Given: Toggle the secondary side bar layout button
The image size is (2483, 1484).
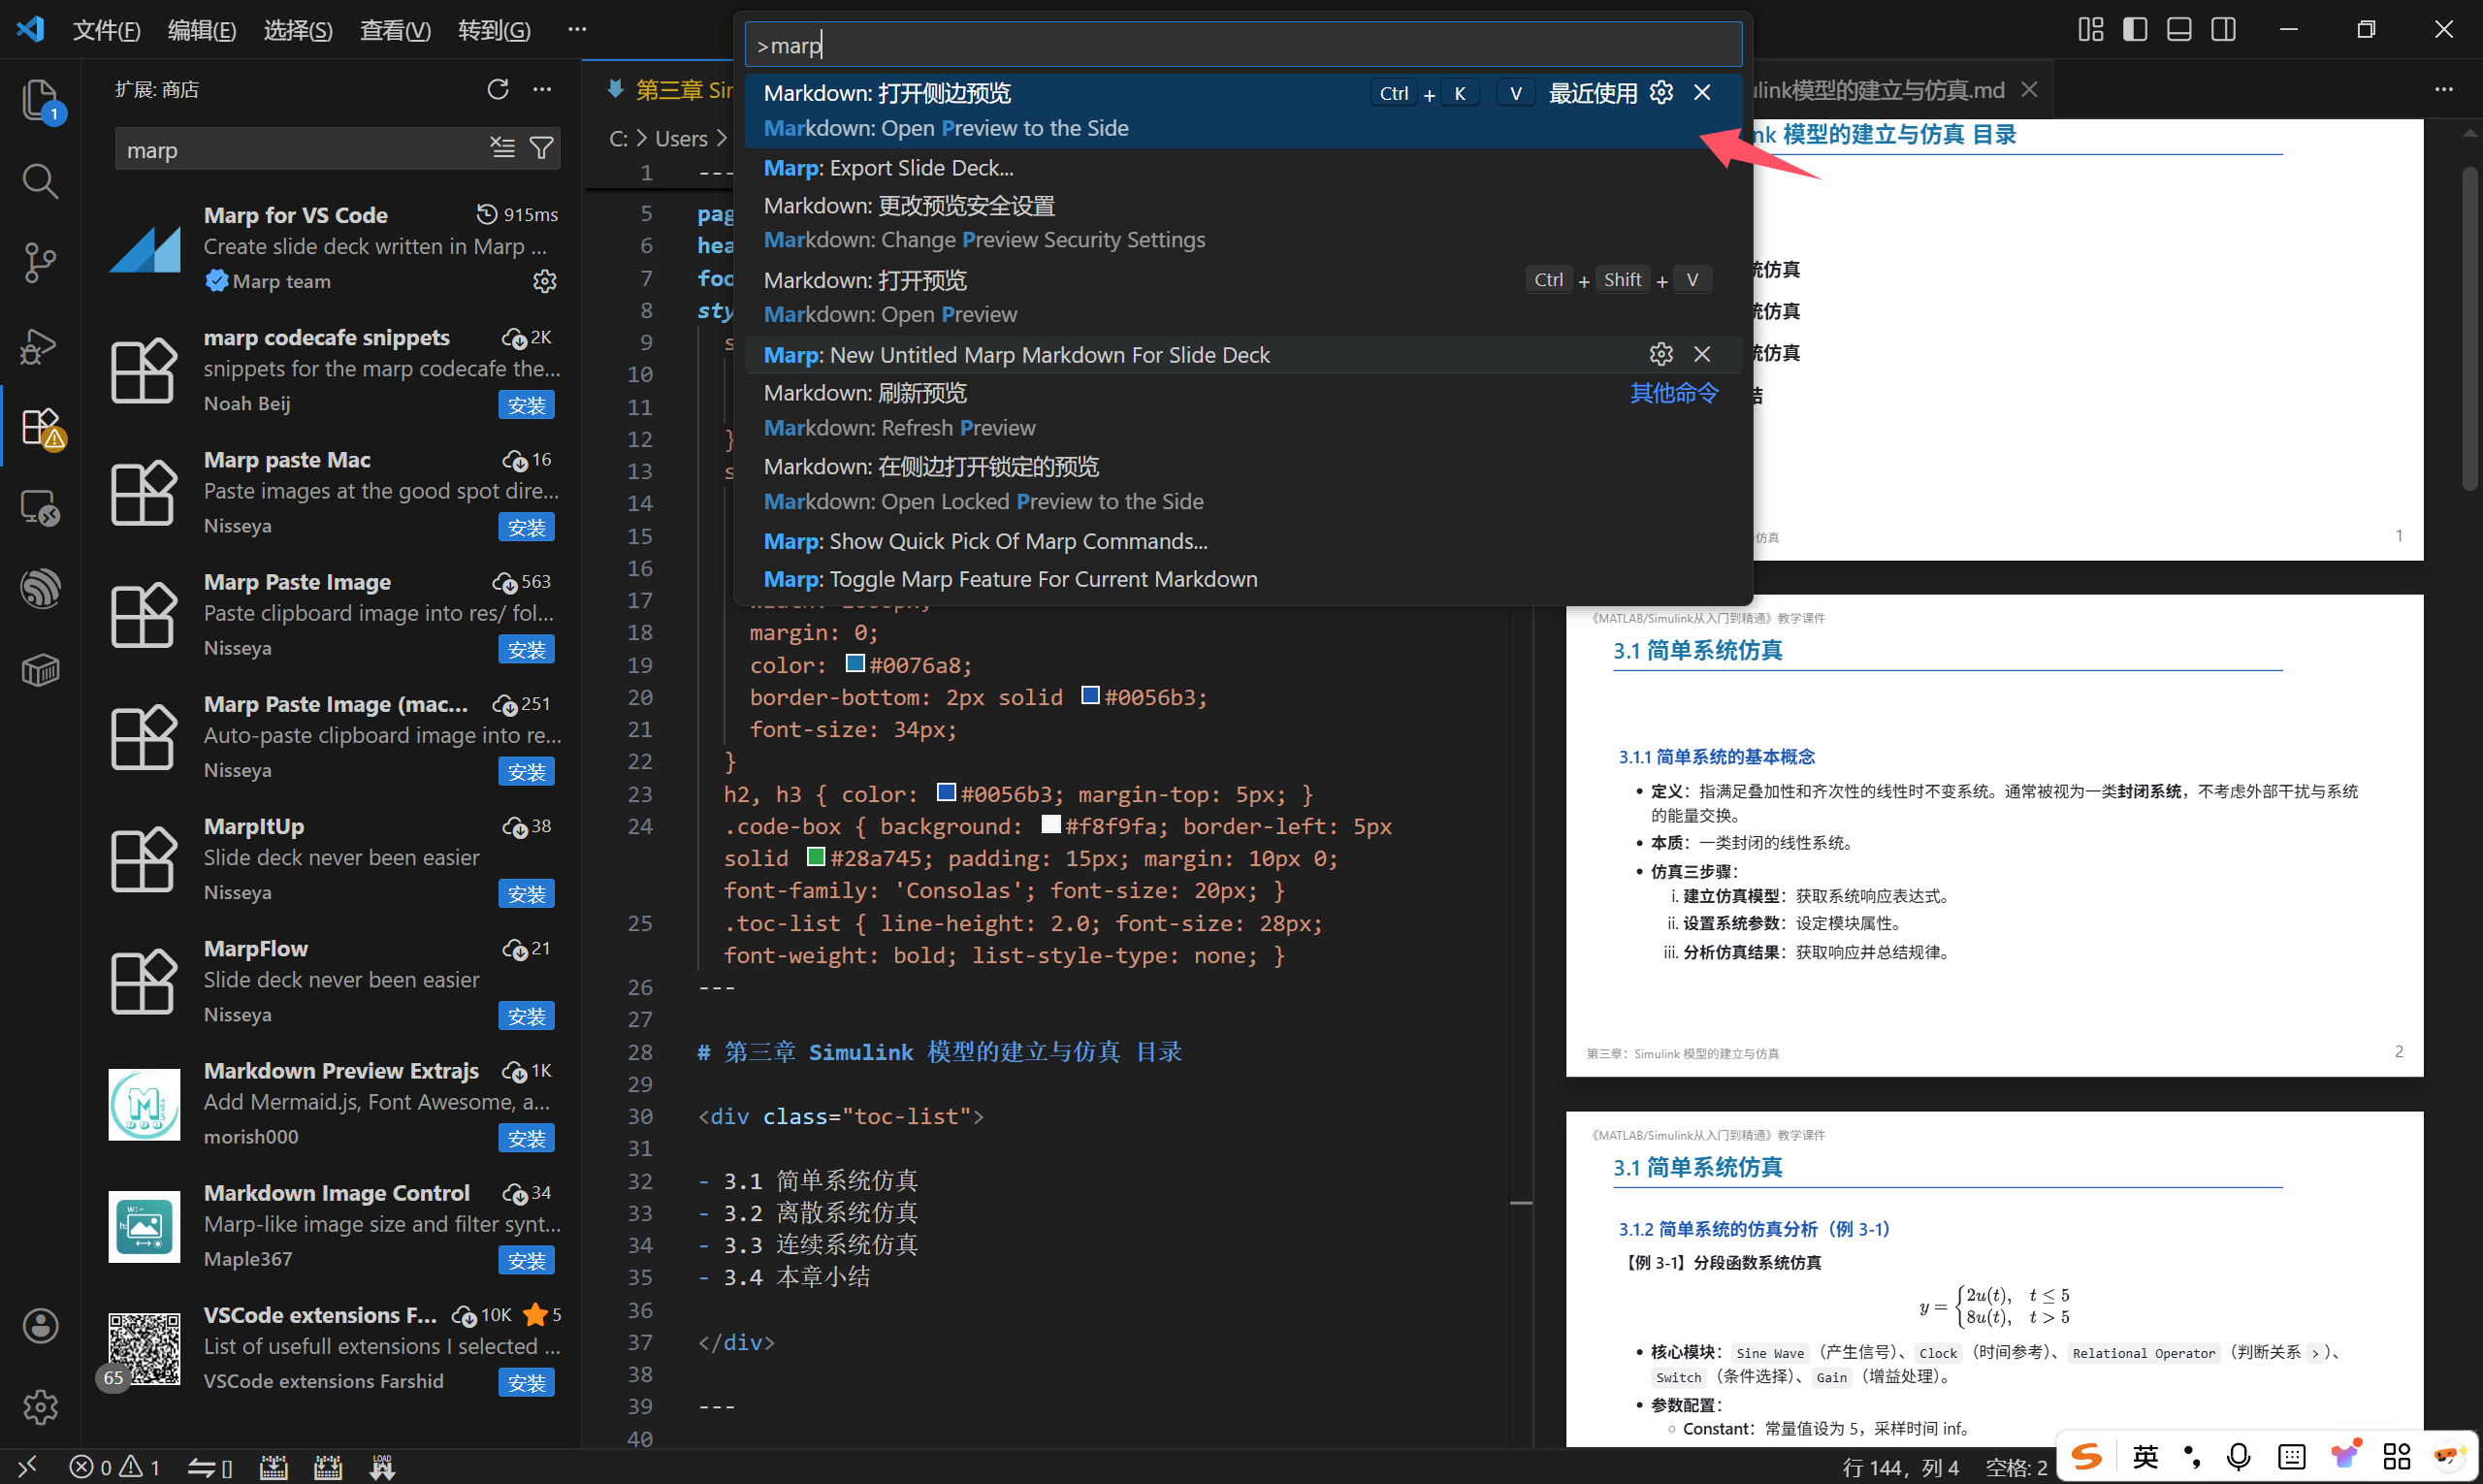Looking at the screenshot, I should 2222,30.
